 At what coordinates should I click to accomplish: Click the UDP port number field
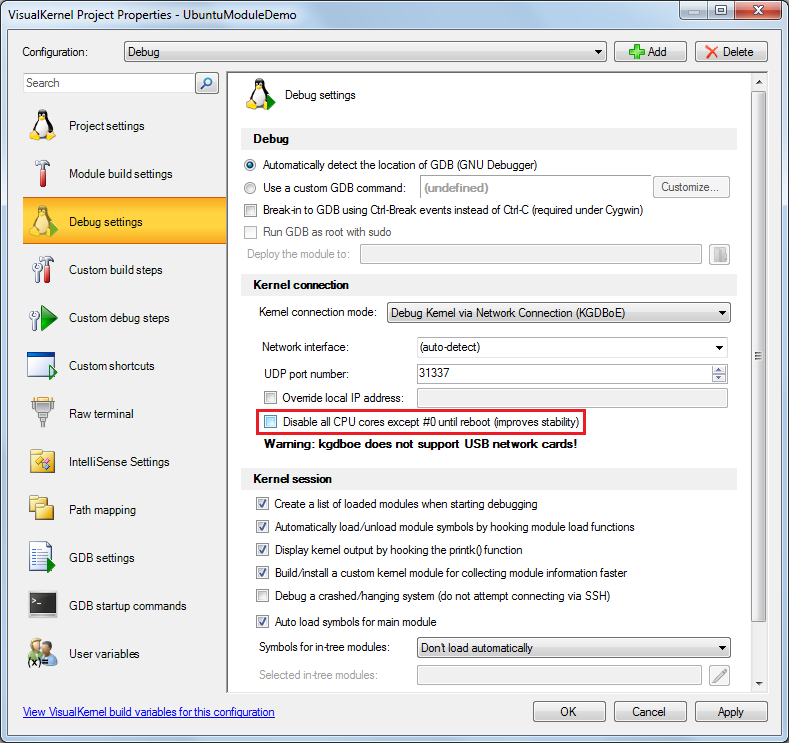click(x=564, y=373)
